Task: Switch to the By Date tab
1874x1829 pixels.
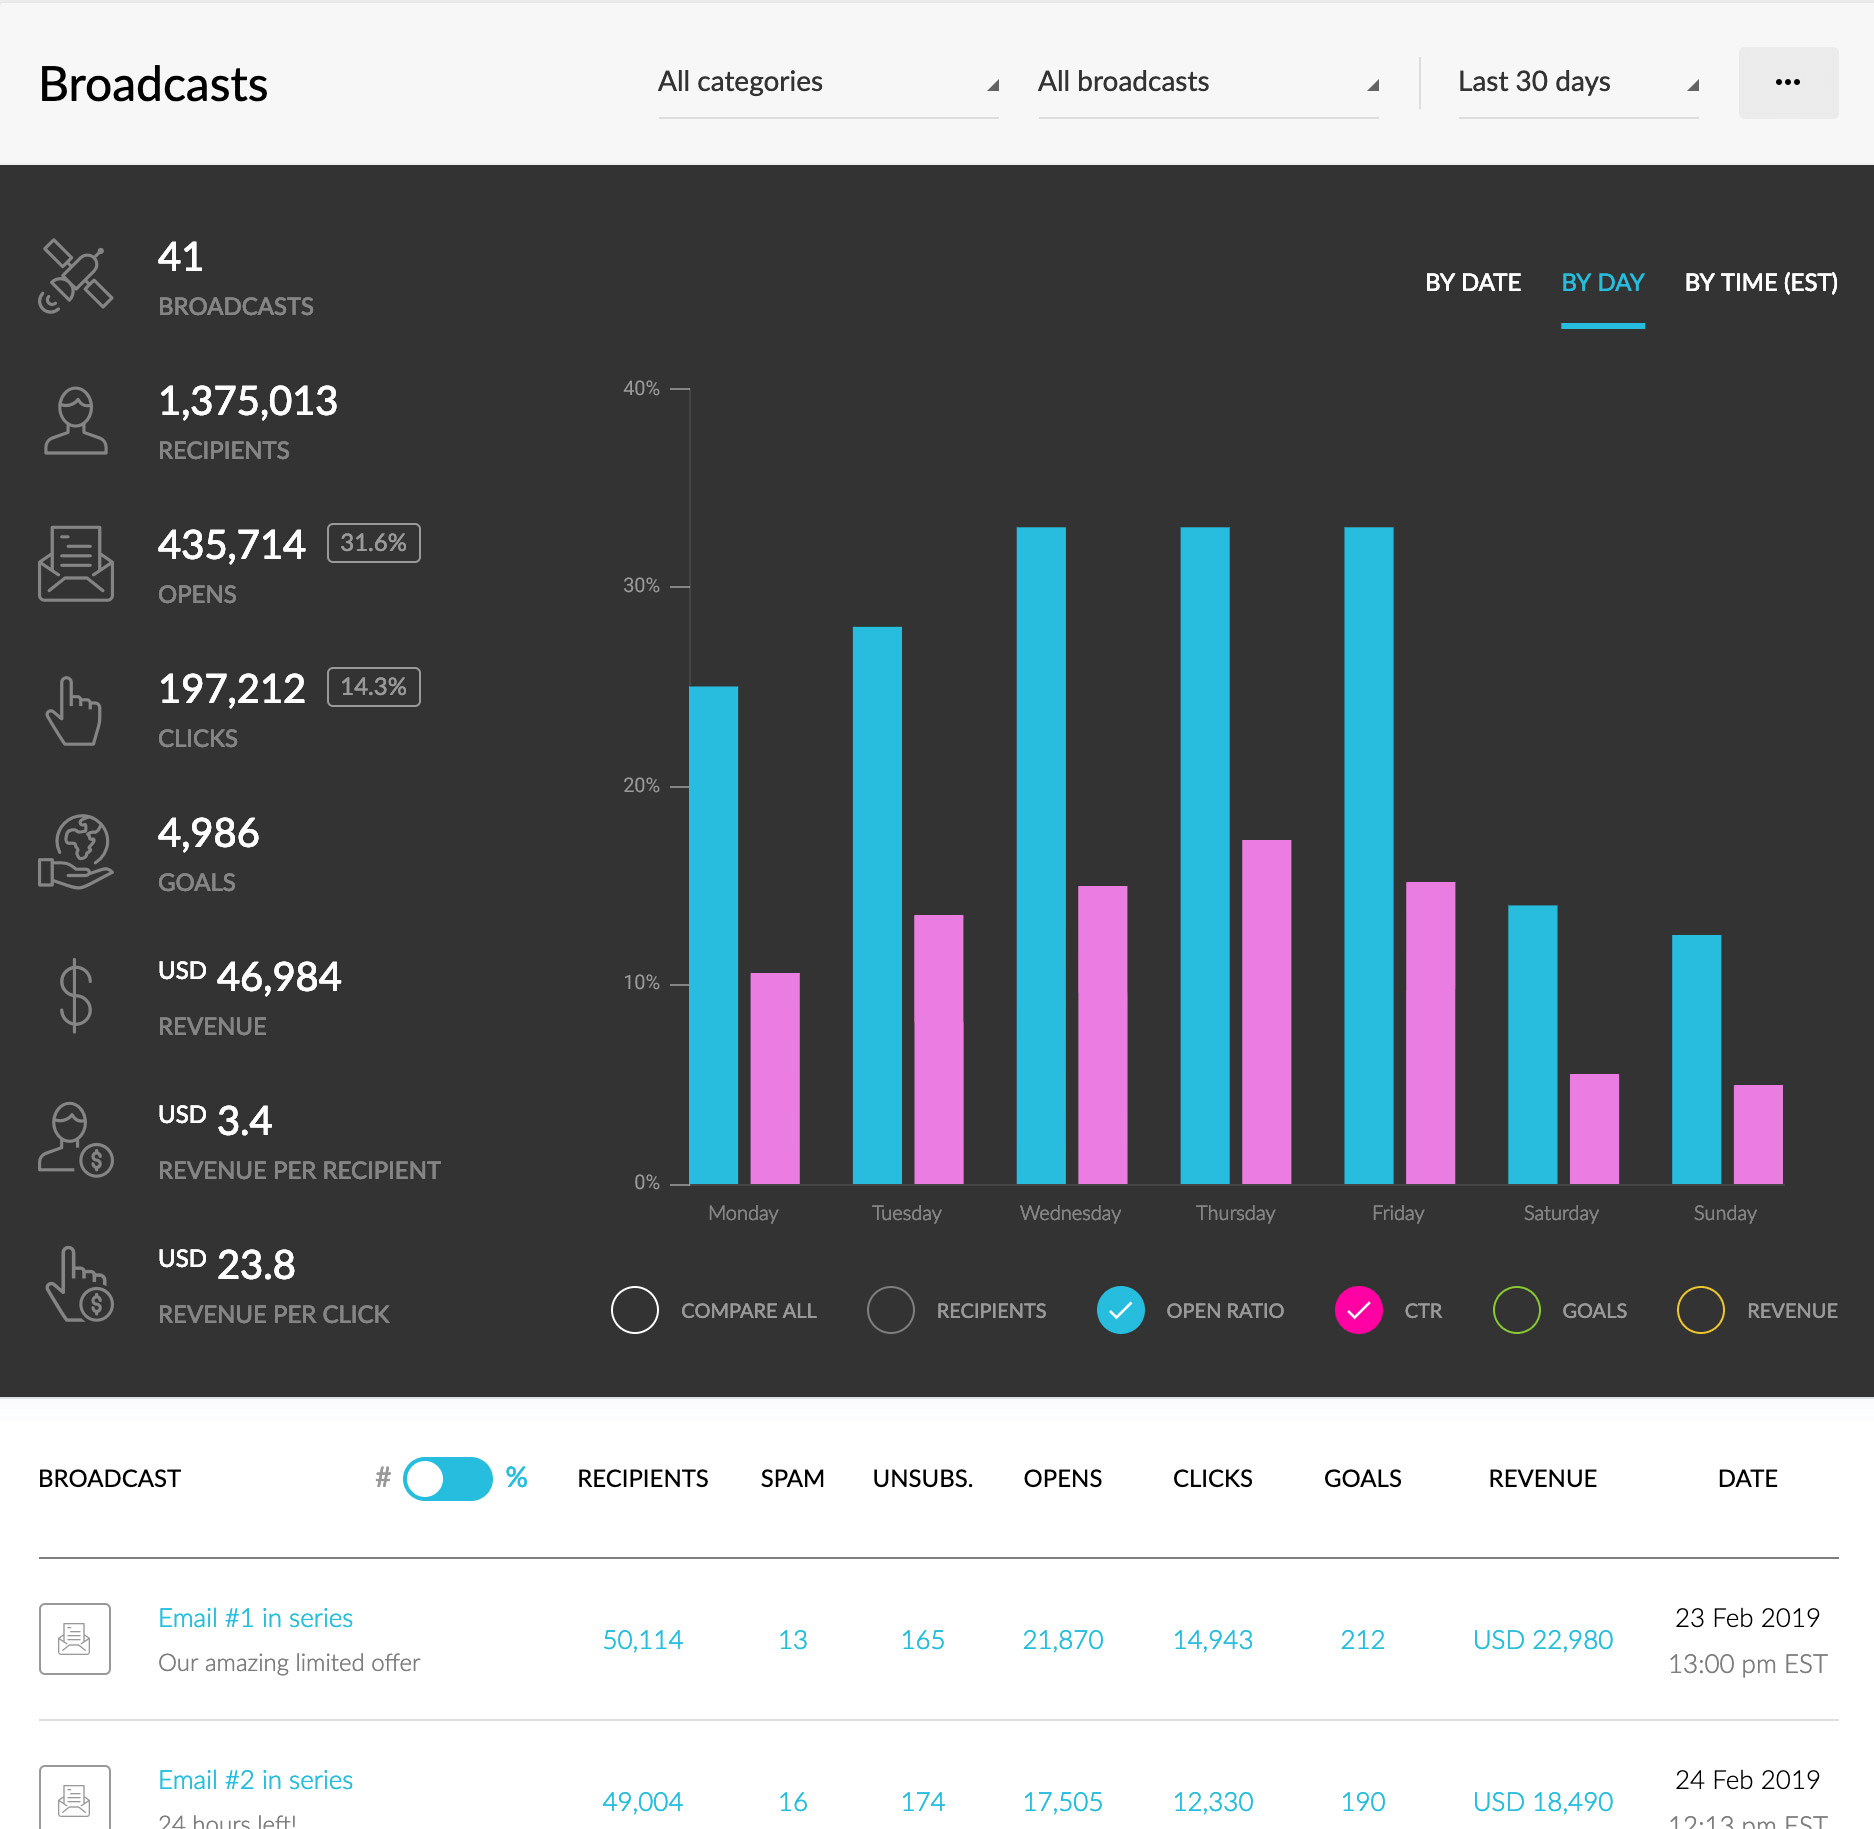Action: tap(1473, 283)
